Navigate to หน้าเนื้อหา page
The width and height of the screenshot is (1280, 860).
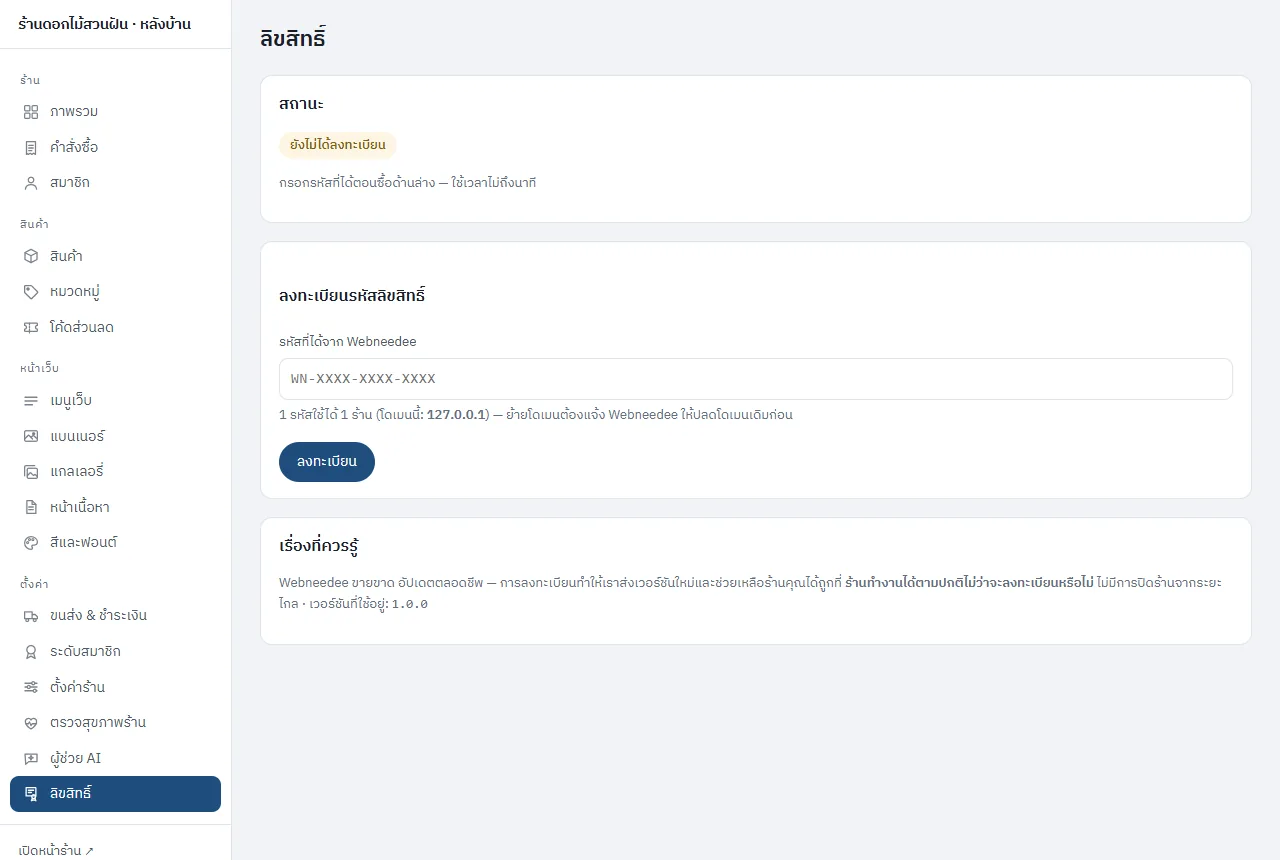tap(115, 507)
